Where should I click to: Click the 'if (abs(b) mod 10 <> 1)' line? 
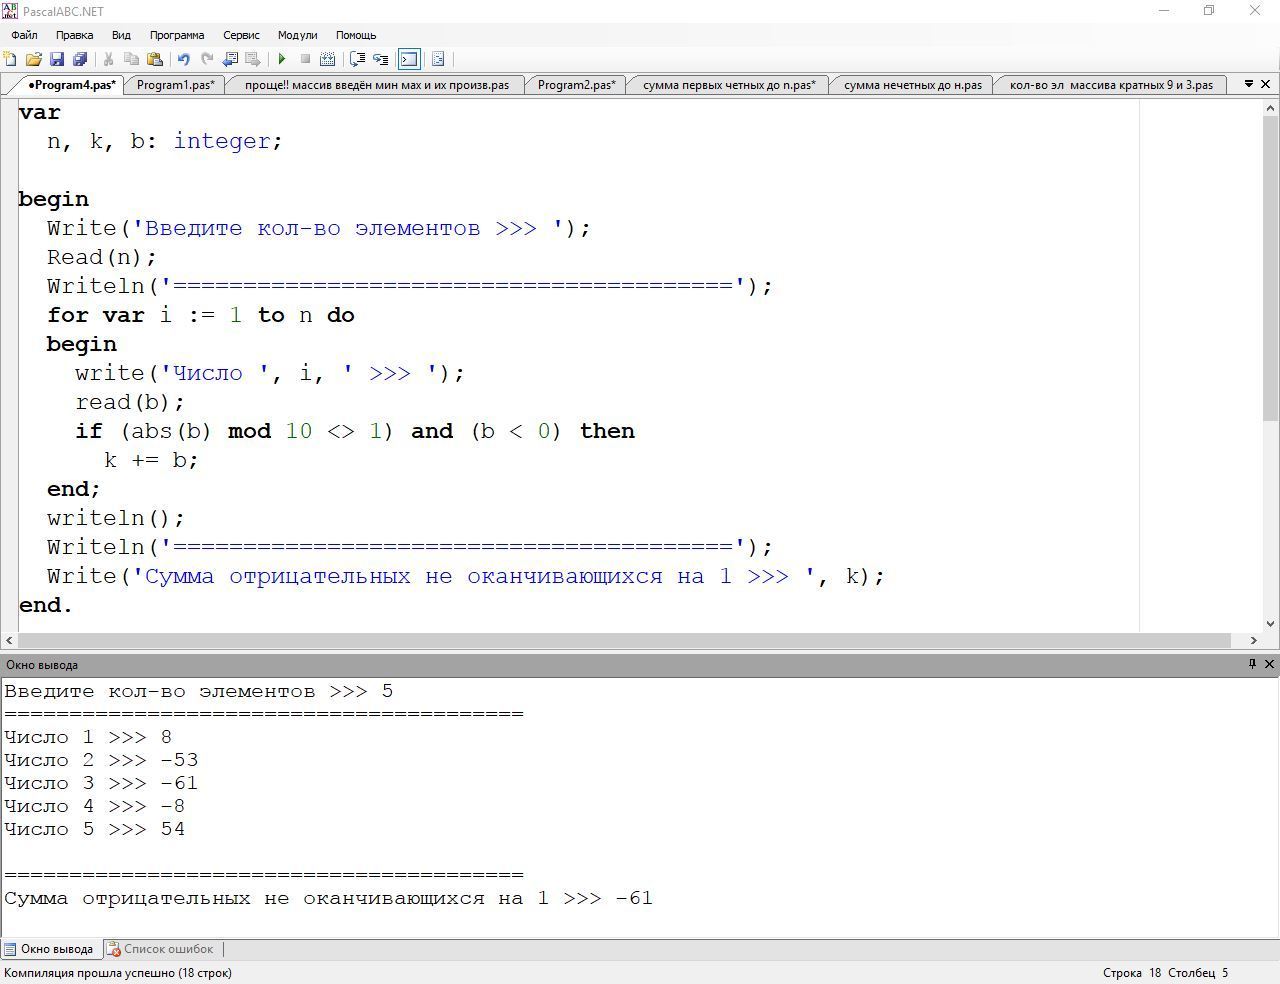click(x=355, y=431)
